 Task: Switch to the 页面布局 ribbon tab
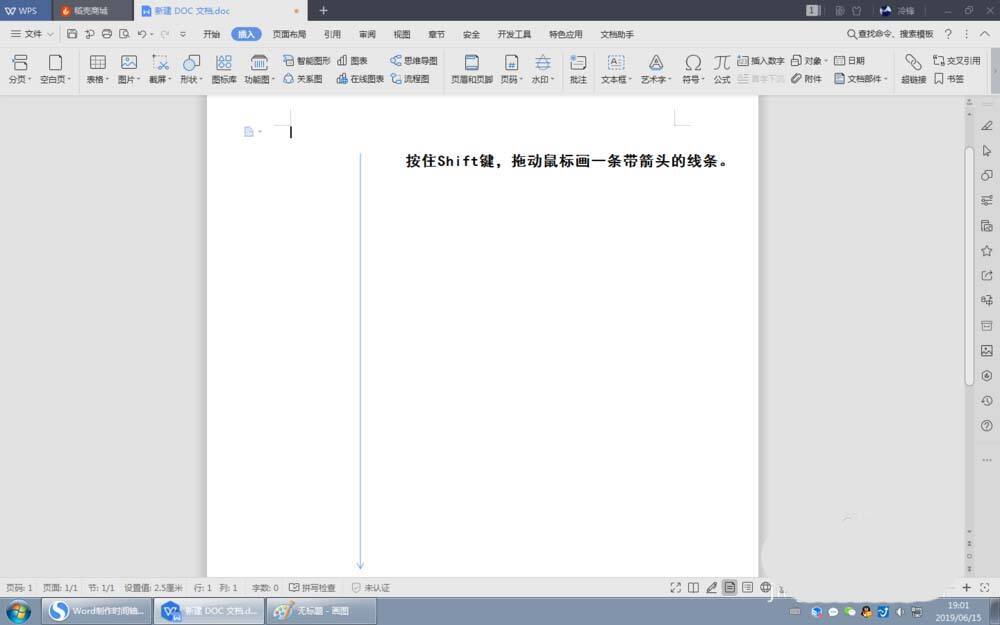click(x=289, y=33)
